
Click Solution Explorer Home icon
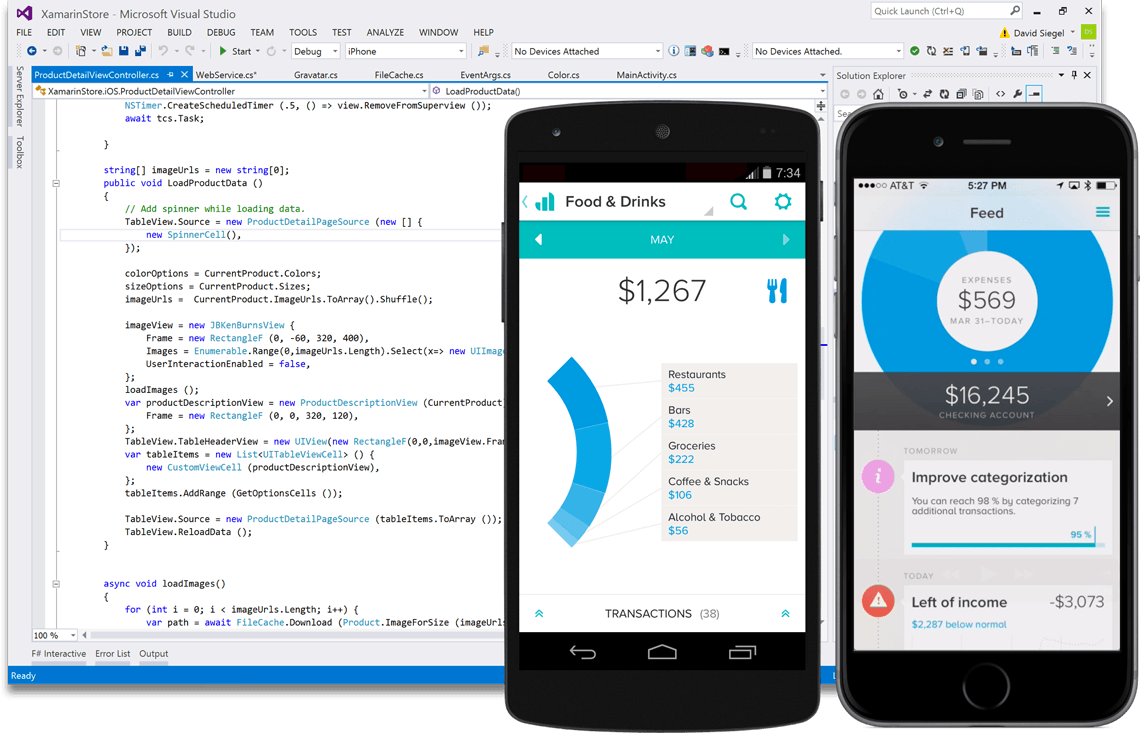[878, 94]
